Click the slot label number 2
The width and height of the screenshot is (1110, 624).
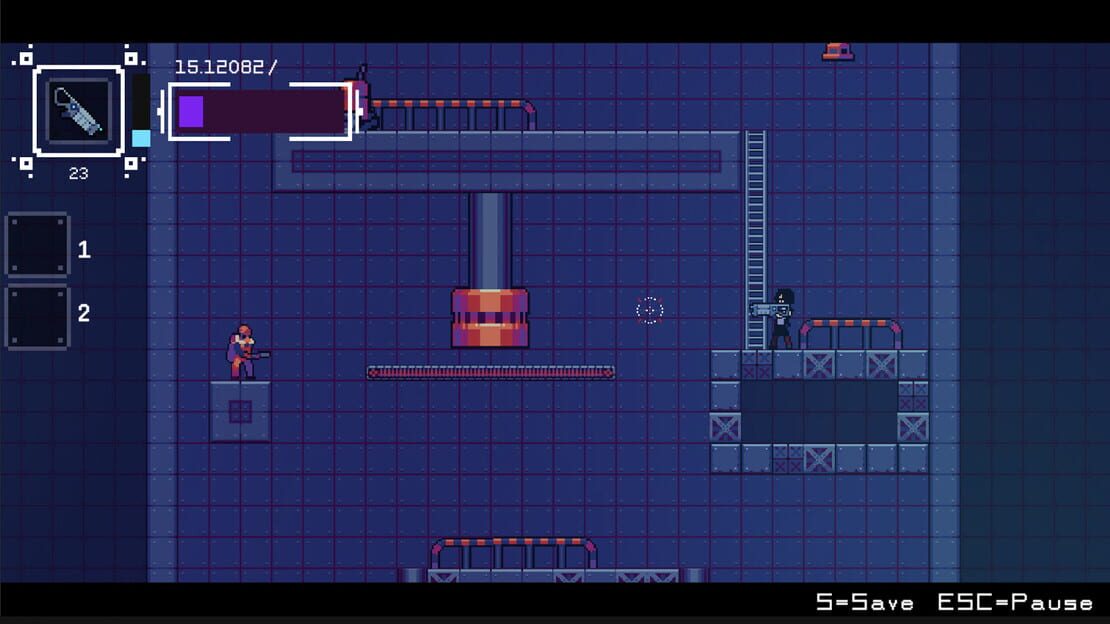coord(84,313)
